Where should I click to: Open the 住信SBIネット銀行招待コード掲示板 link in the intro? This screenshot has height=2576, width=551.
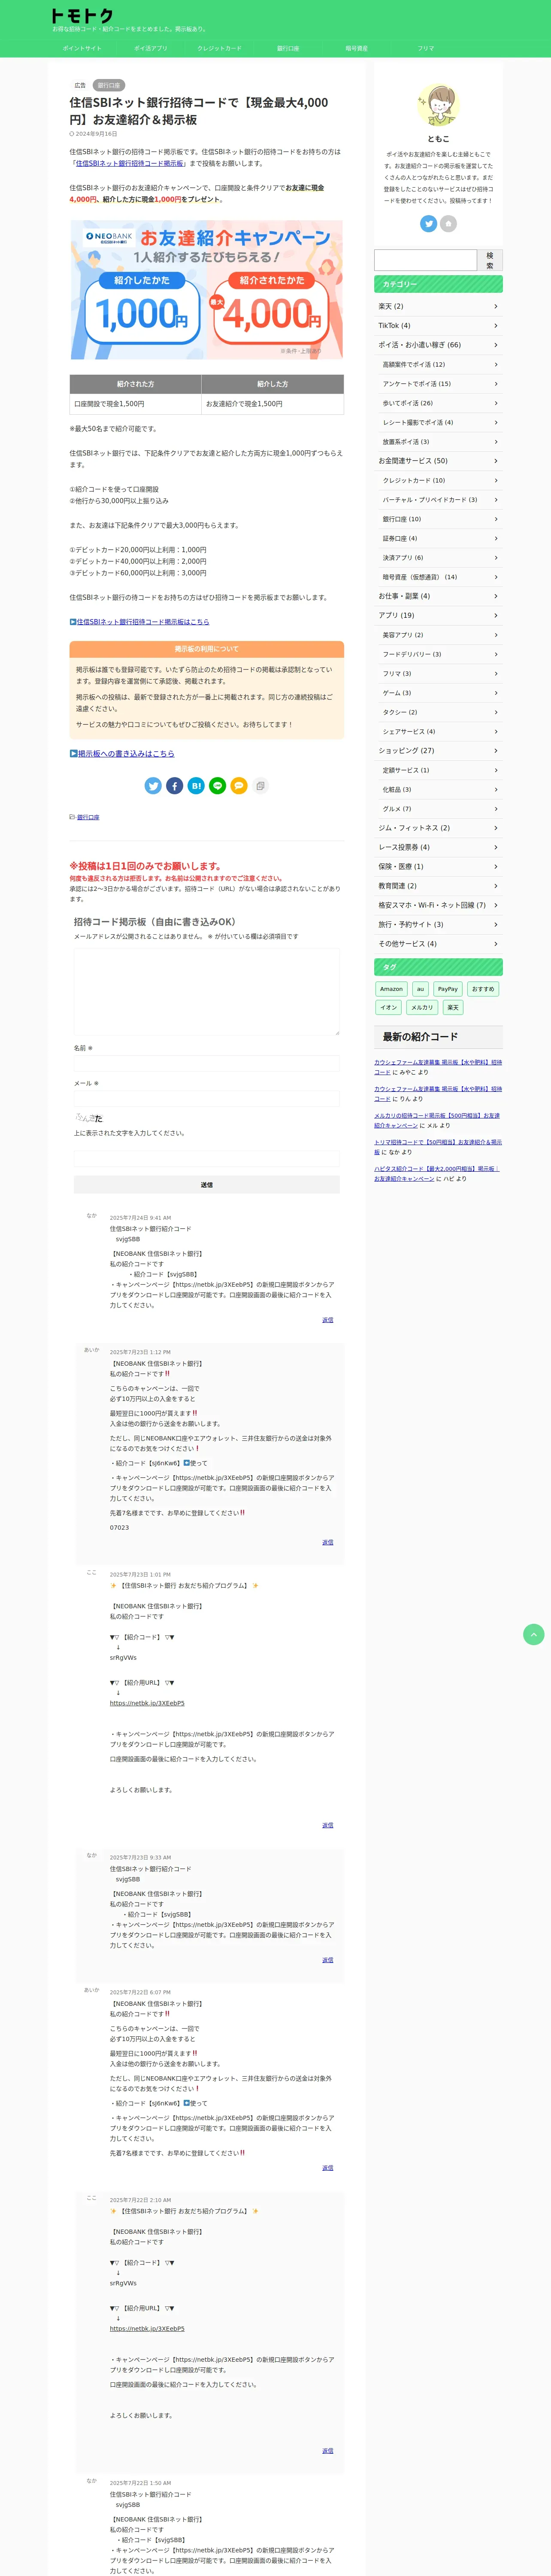click(x=130, y=163)
